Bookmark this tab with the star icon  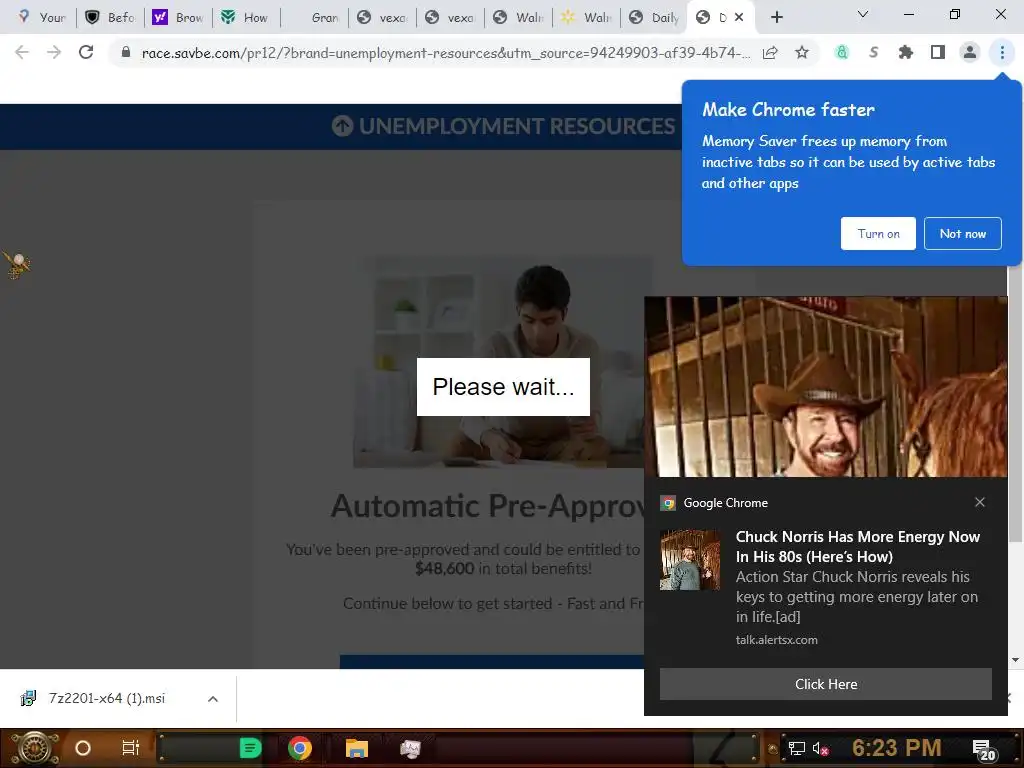coord(802,52)
